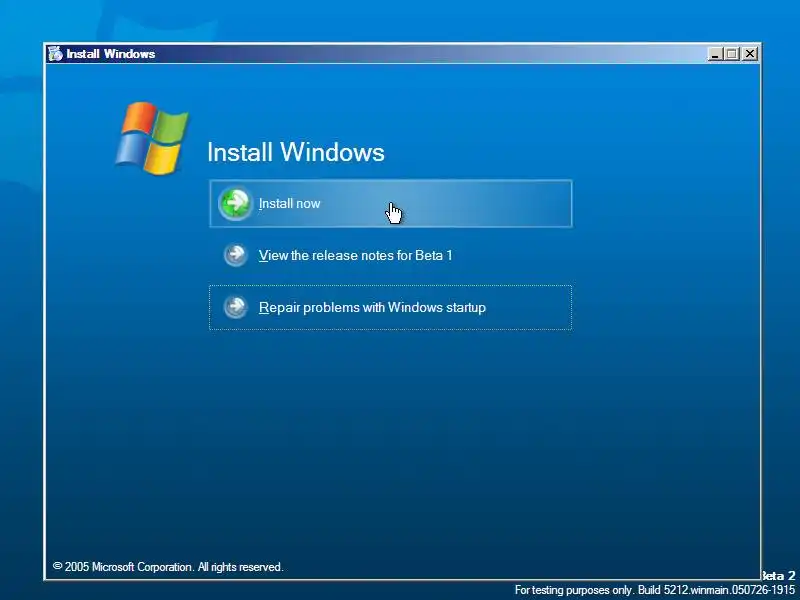Click the 2005 Microsoft Corporation copyright text
This screenshot has width=800, height=600.
168,567
